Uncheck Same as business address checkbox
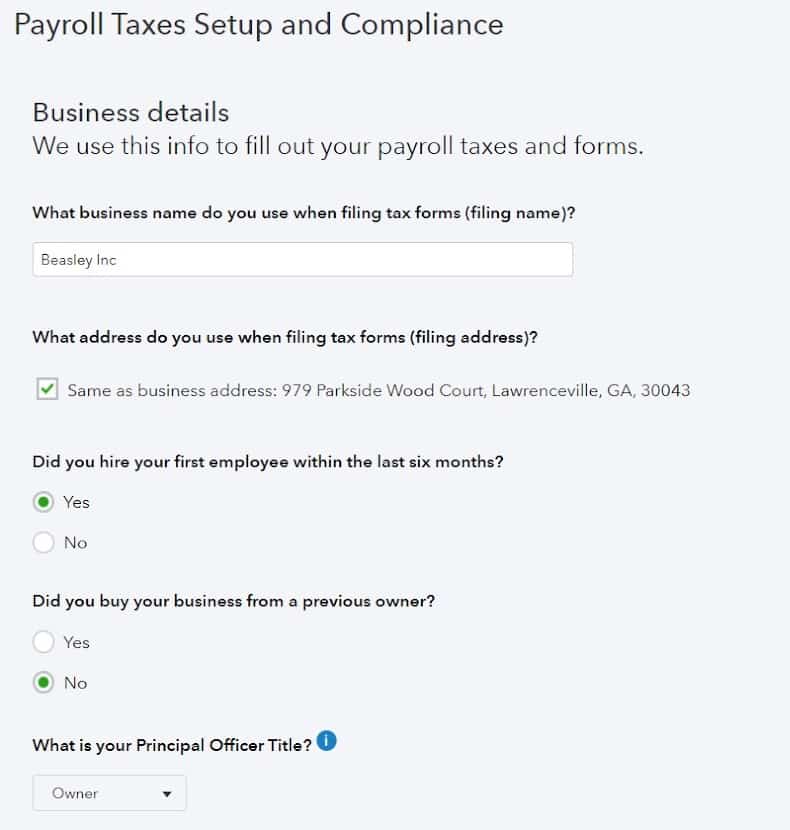 click(x=47, y=389)
